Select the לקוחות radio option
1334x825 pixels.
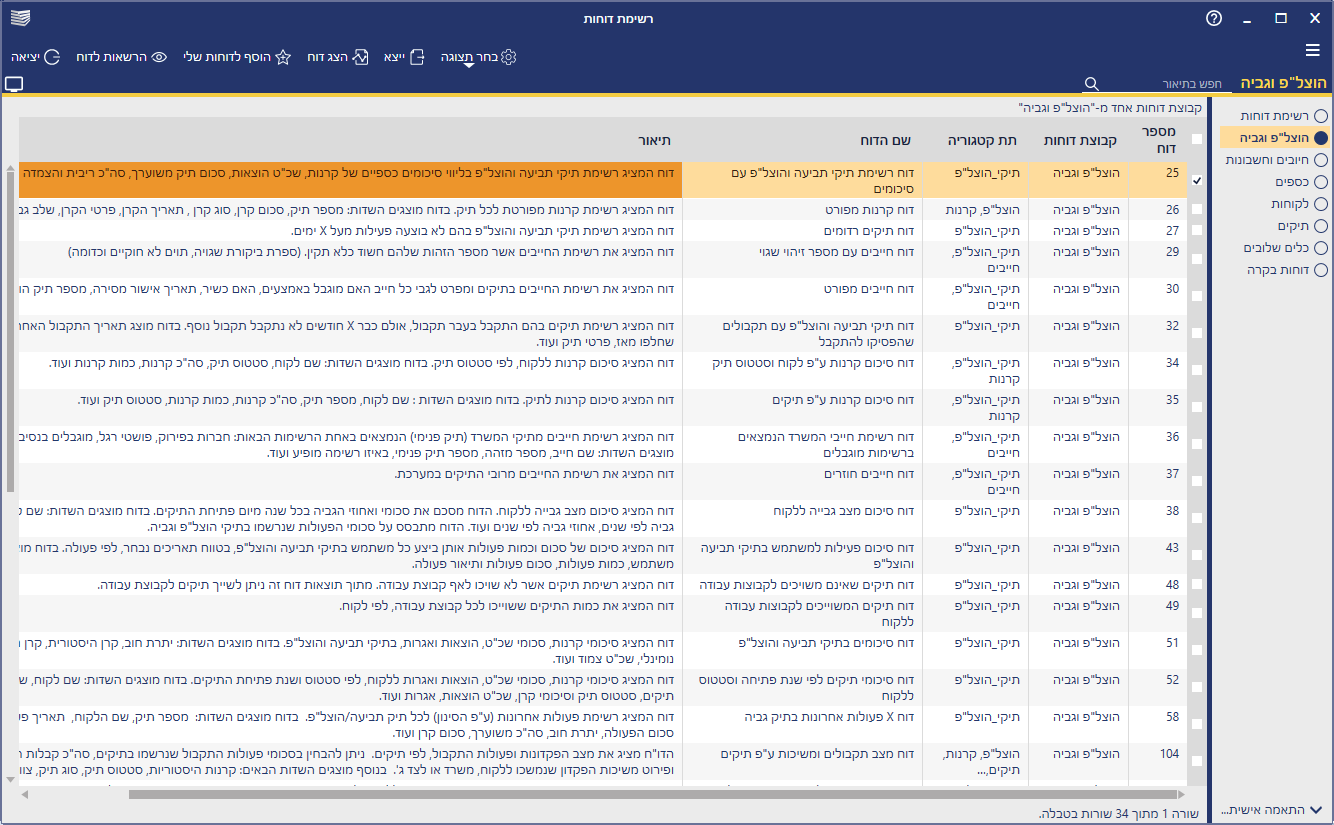click(1320, 204)
